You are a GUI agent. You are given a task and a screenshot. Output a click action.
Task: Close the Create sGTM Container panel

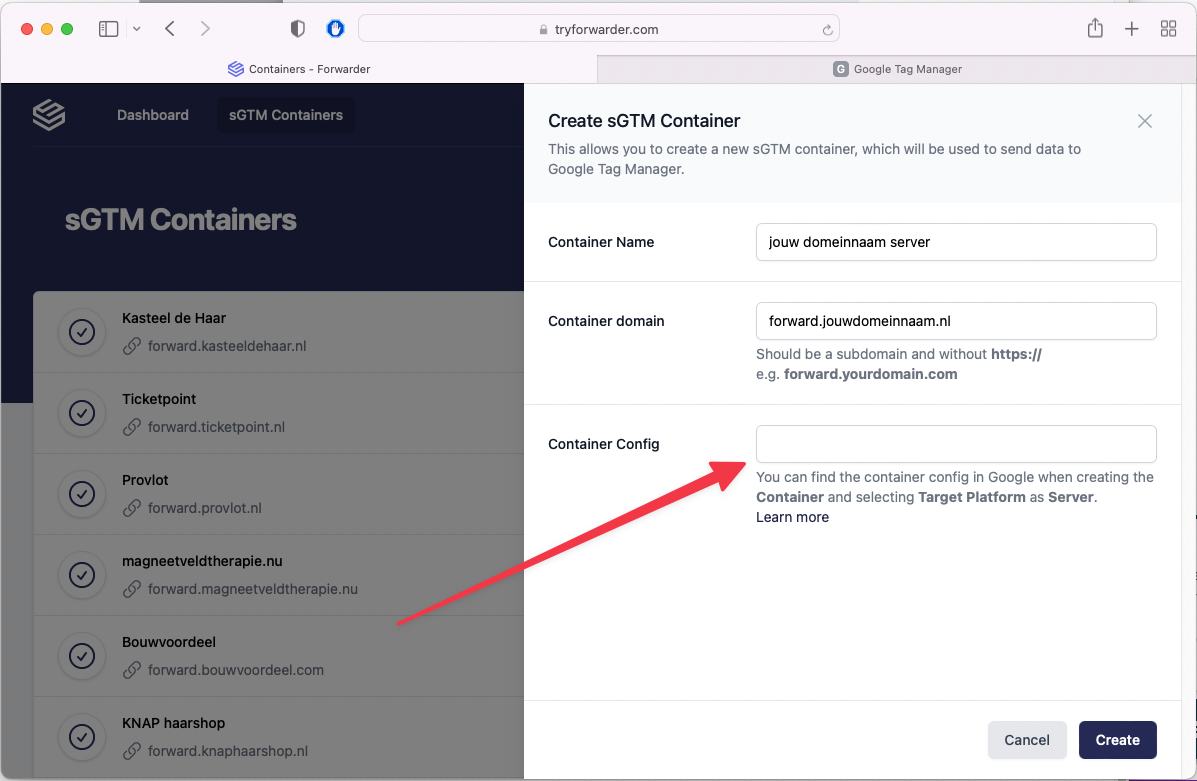(x=1145, y=121)
